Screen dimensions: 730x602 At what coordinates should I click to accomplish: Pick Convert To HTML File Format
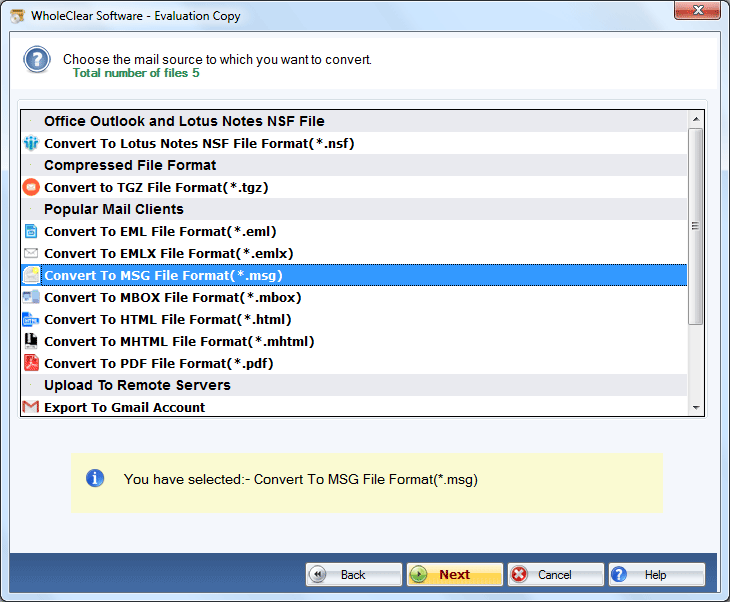click(354, 319)
